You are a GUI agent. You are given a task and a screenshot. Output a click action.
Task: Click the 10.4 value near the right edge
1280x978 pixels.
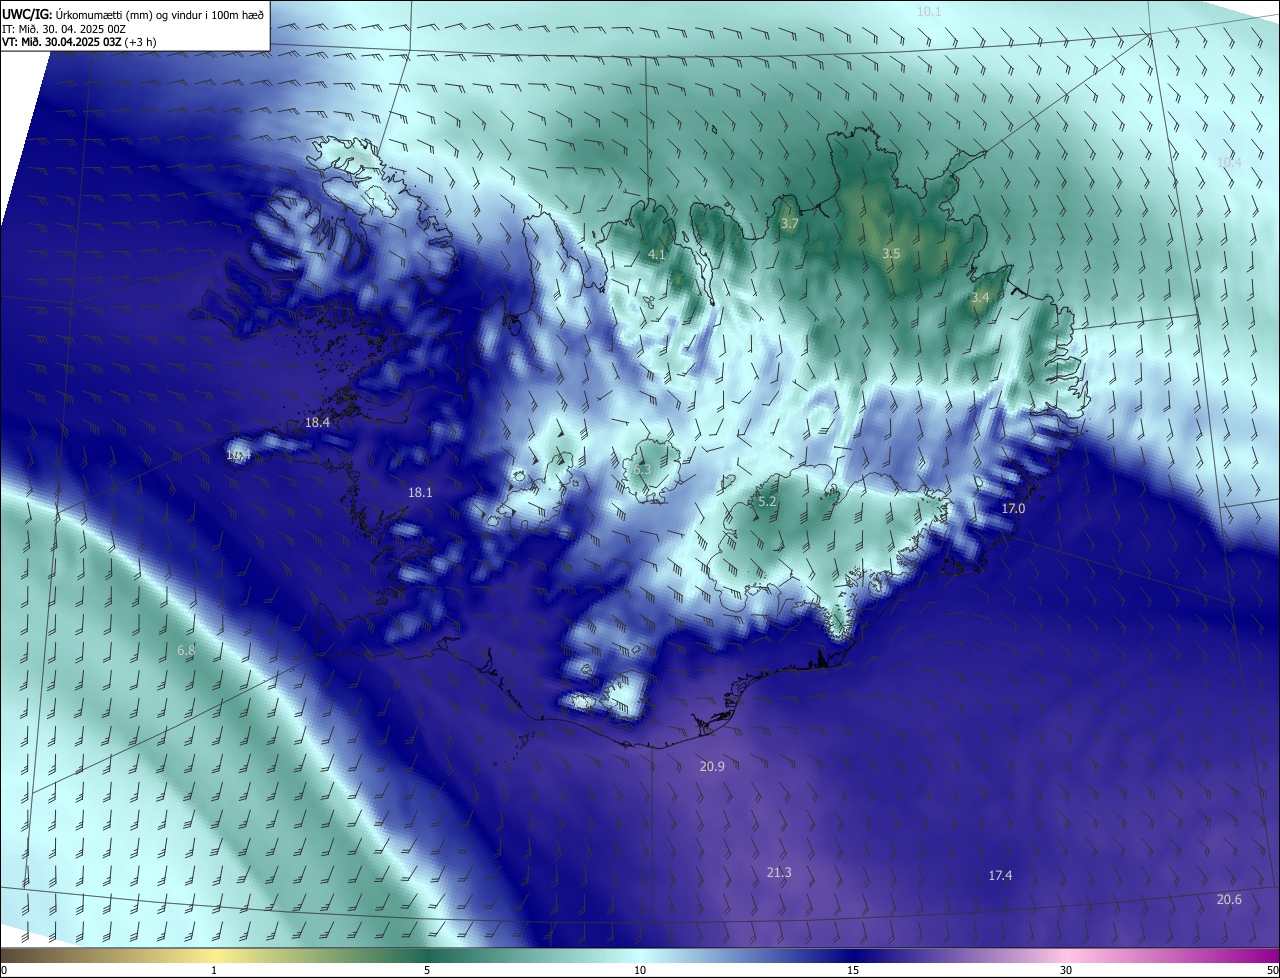(x=1229, y=162)
